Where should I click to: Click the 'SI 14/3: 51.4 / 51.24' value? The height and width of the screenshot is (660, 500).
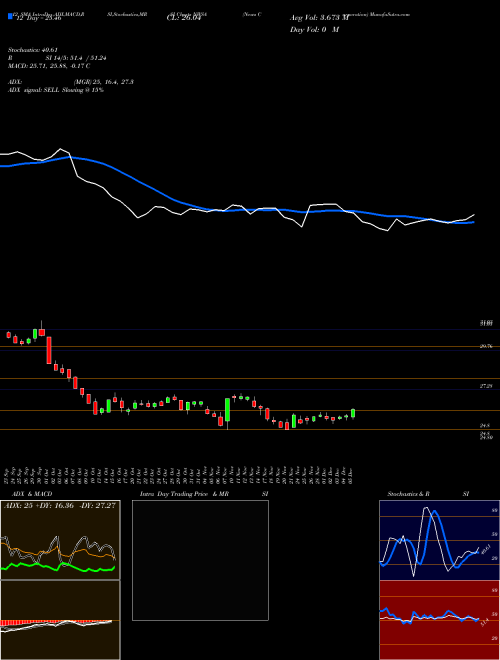click(x=76, y=58)
